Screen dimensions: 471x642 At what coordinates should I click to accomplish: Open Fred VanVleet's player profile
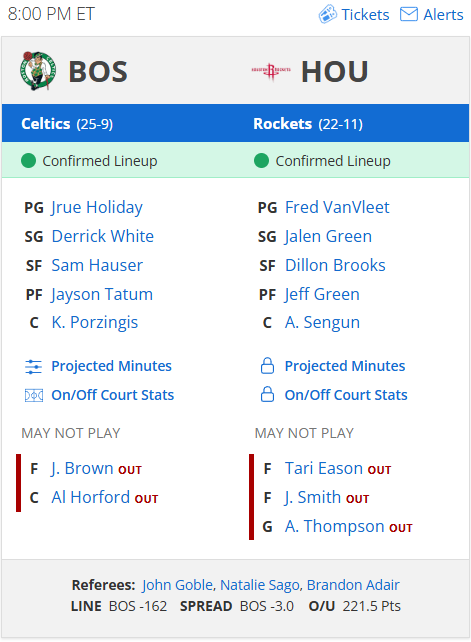point(337,207)
